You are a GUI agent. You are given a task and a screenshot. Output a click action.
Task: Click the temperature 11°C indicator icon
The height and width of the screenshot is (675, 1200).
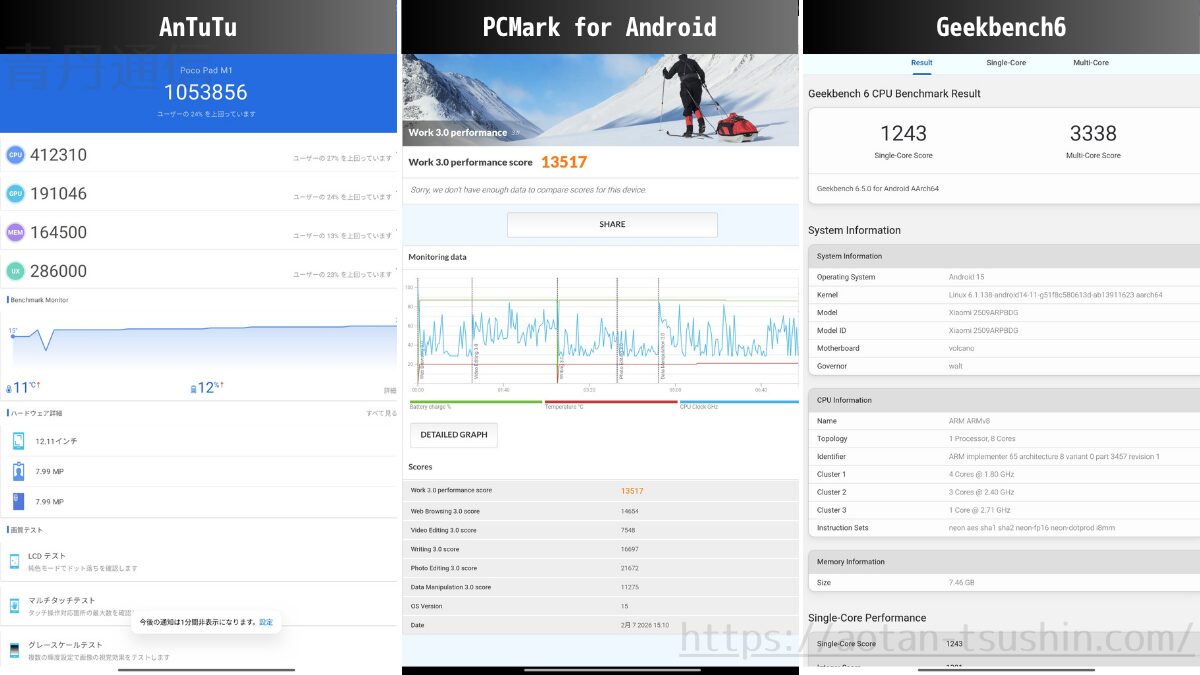coord(10,388)
